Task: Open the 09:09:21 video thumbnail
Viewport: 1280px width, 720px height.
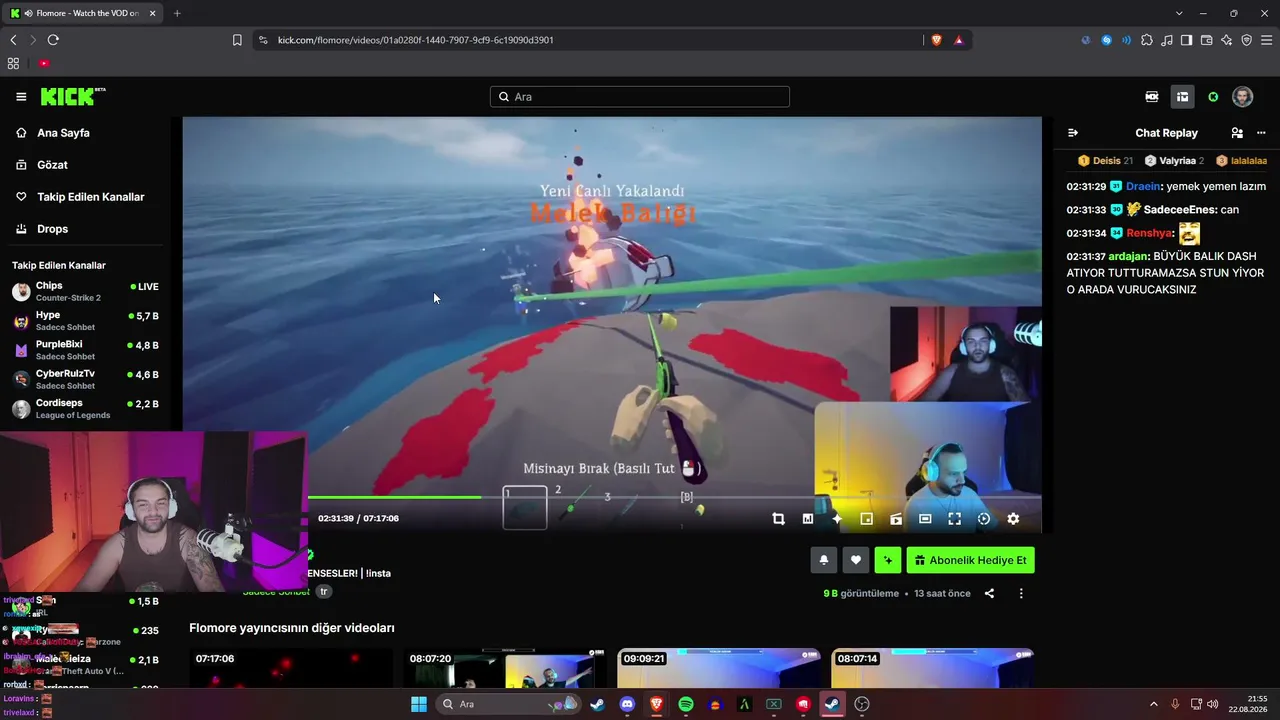Action: click(x=719, y=668)
